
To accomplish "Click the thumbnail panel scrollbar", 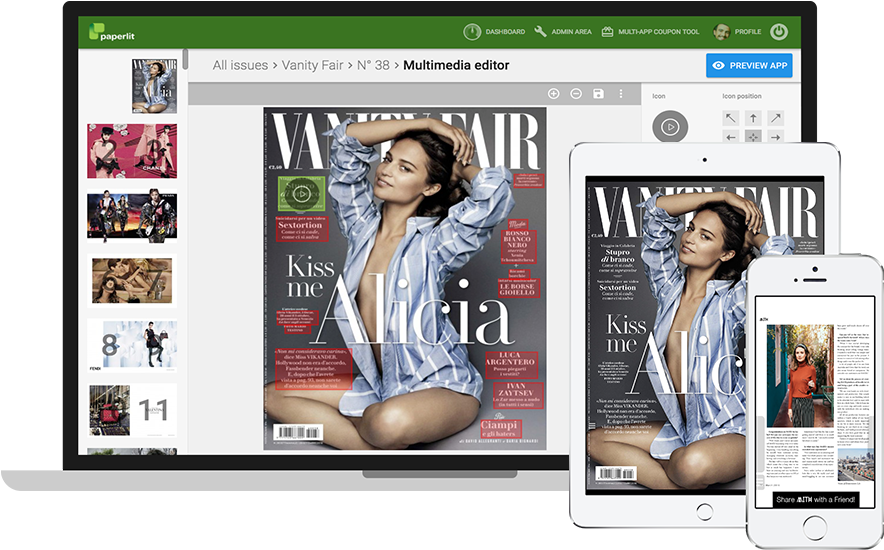I will pyautogui.click(x=185, y=58).
